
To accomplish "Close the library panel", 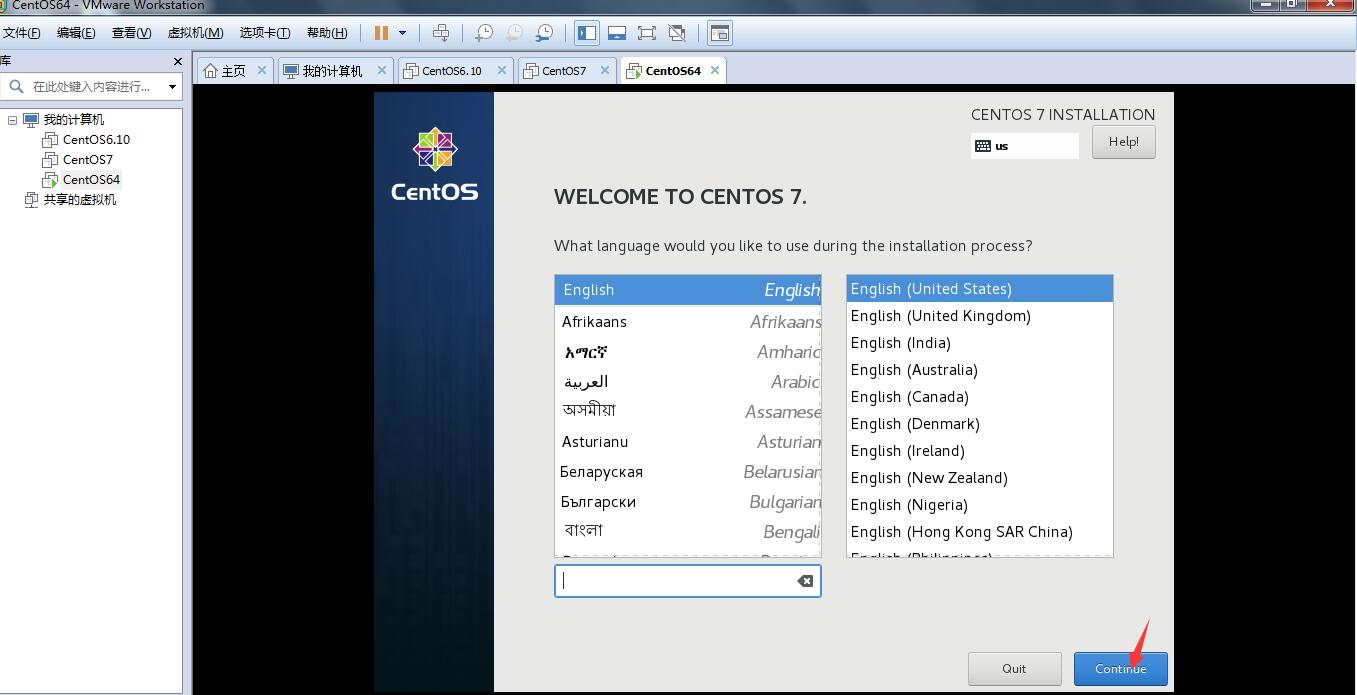I will 178,62.
